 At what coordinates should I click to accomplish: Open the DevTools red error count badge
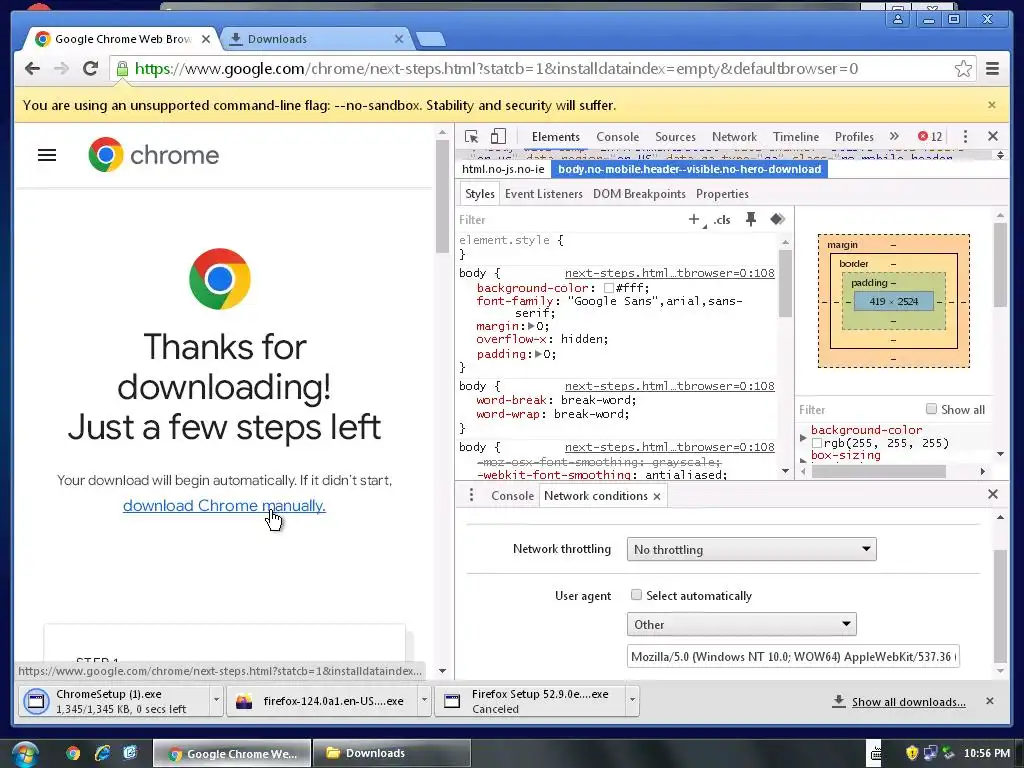[930, 136]
